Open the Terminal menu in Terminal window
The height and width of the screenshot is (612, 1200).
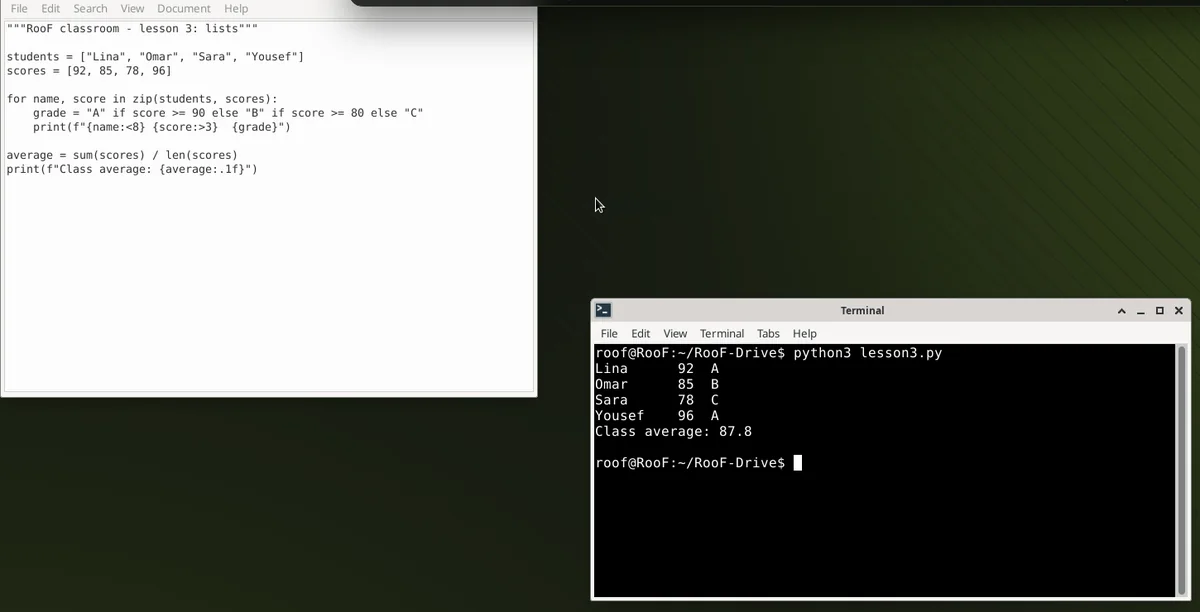click(x=722, y=333)
